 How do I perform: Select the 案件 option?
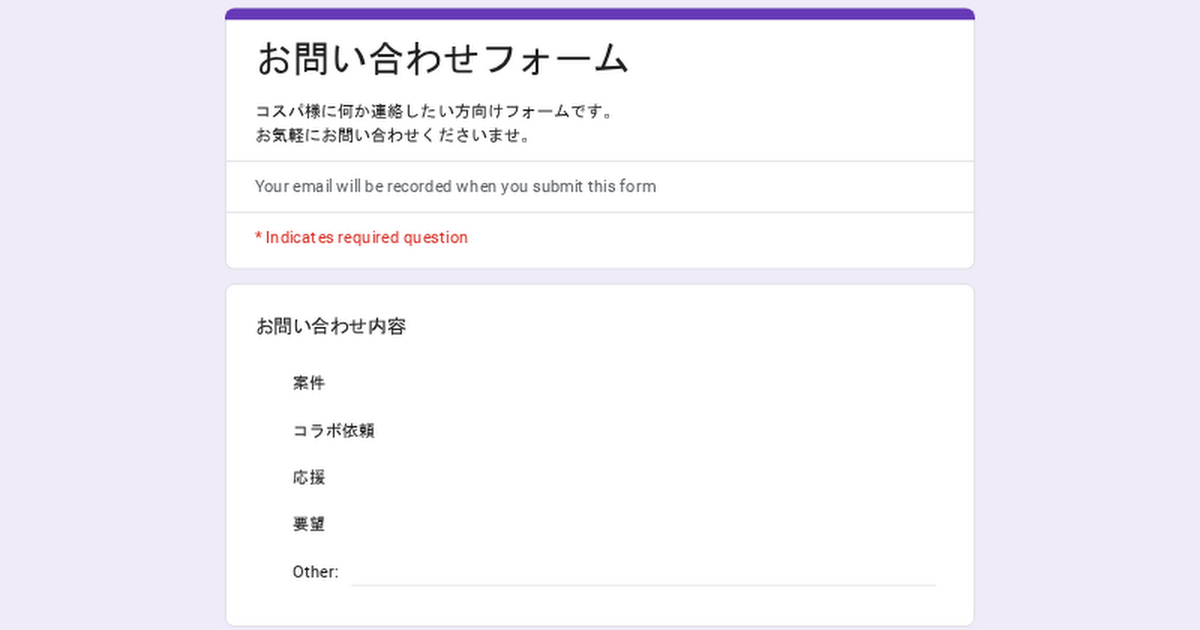309,383
